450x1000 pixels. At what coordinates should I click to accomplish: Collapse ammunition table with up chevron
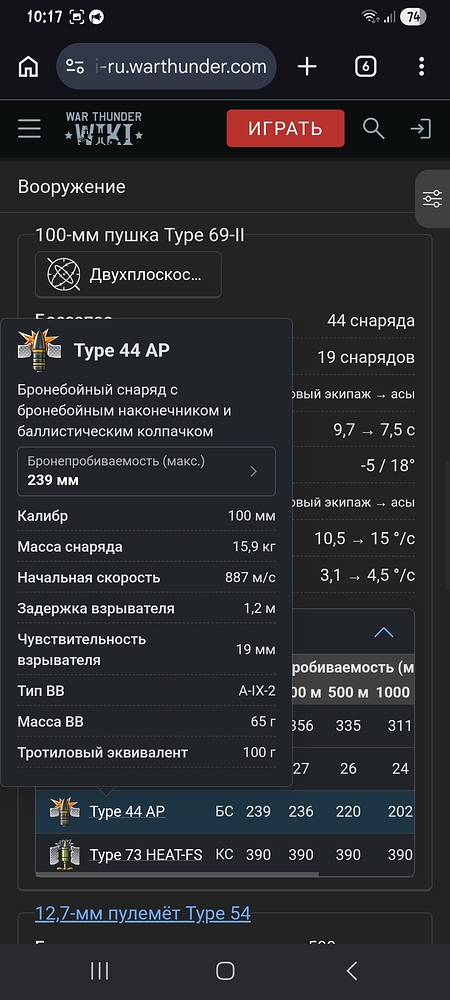pos(384,632)
